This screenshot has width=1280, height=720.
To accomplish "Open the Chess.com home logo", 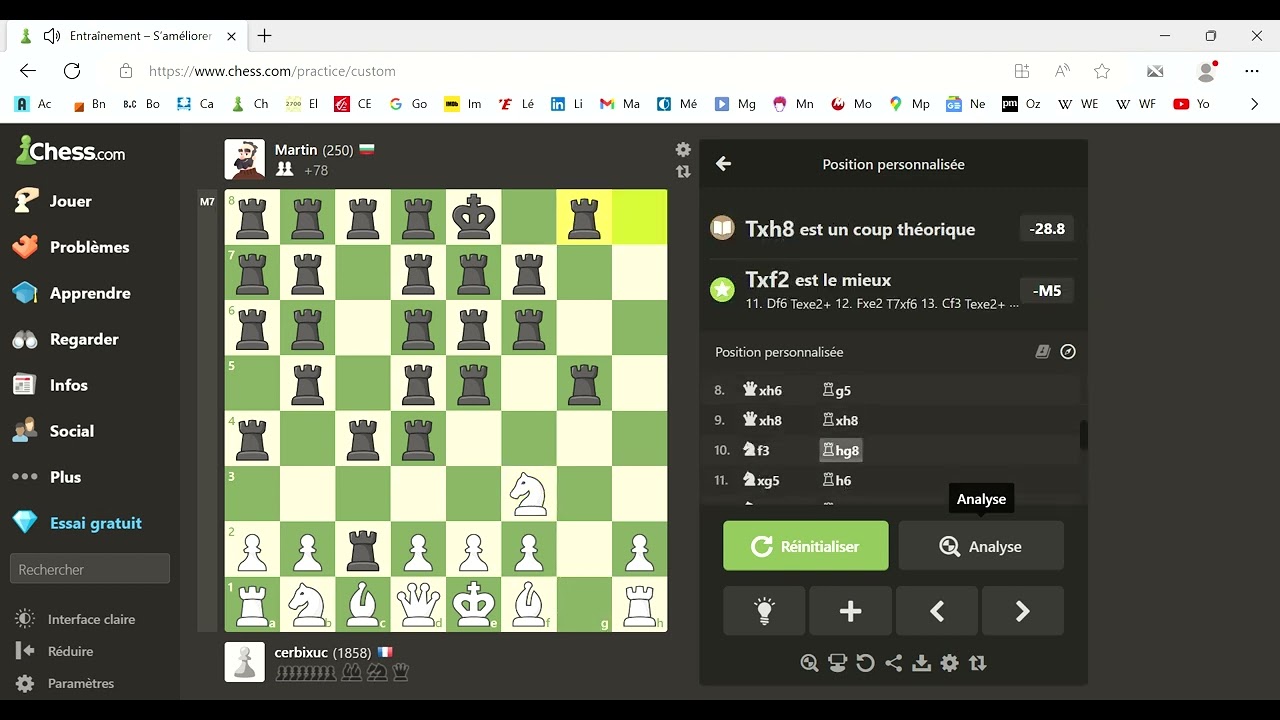I will [71, 152].
